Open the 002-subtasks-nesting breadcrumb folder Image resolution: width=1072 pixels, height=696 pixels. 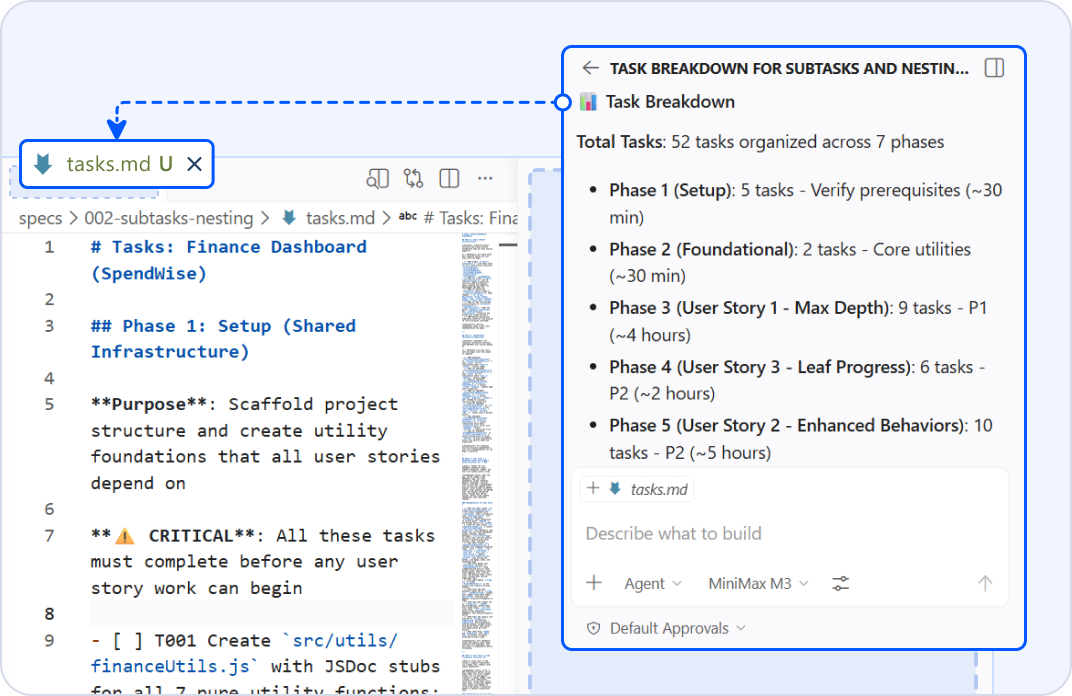tap(169, 218)
